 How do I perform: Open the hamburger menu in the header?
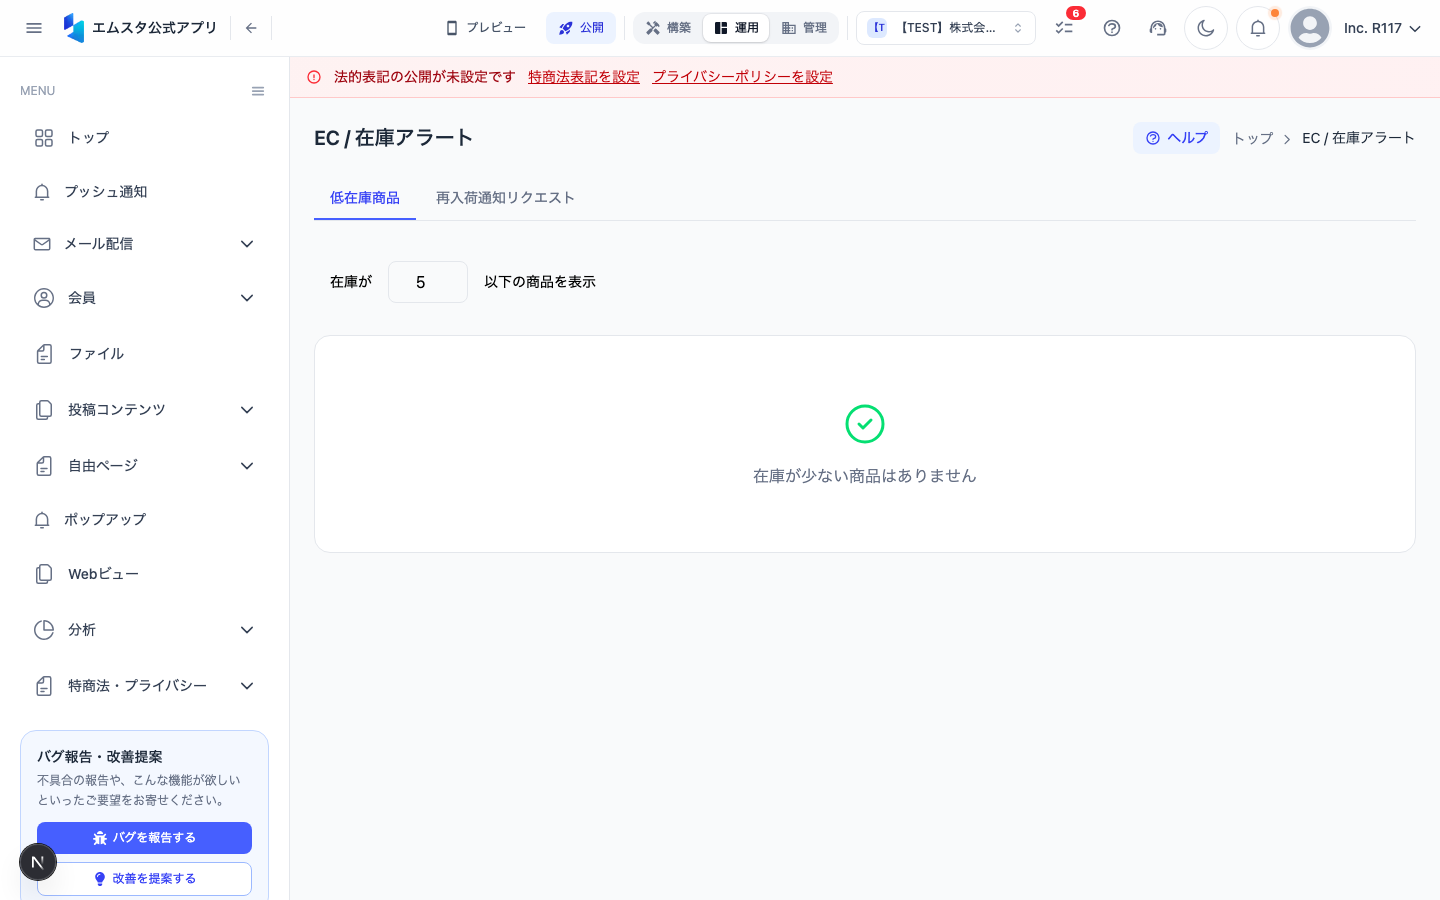(34, 28)
